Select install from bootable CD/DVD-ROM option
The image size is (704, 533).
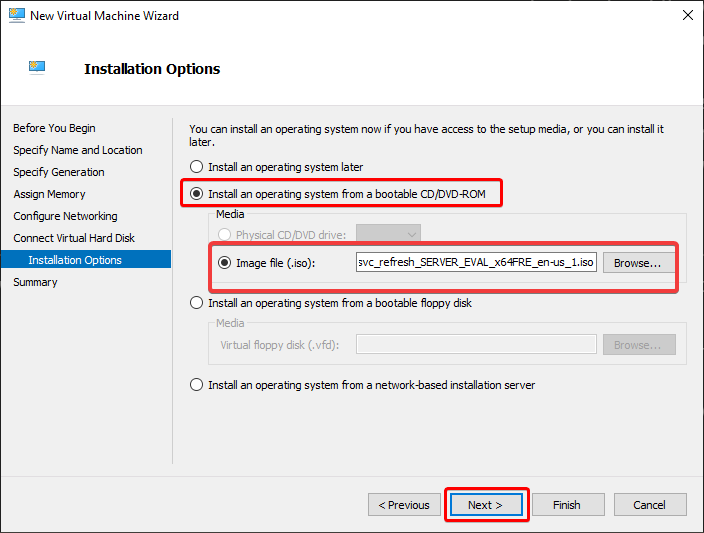196,194
